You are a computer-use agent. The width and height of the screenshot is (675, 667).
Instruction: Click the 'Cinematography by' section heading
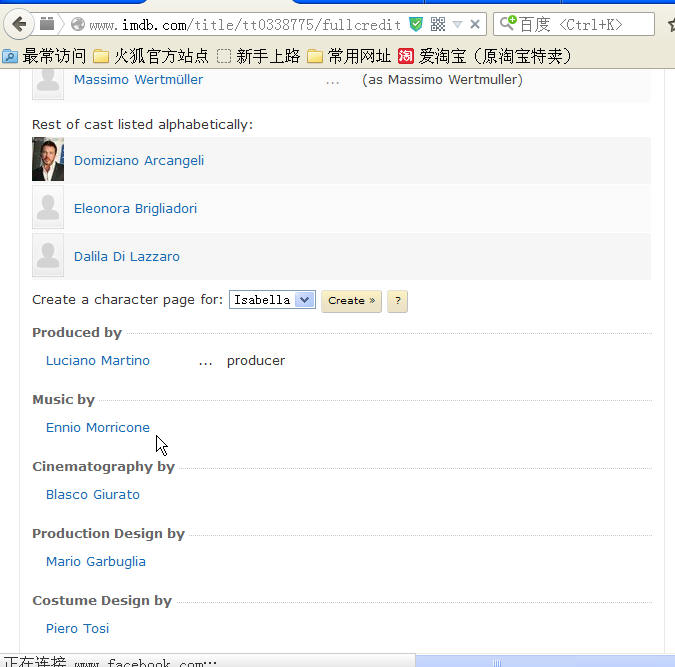(103, 467)
